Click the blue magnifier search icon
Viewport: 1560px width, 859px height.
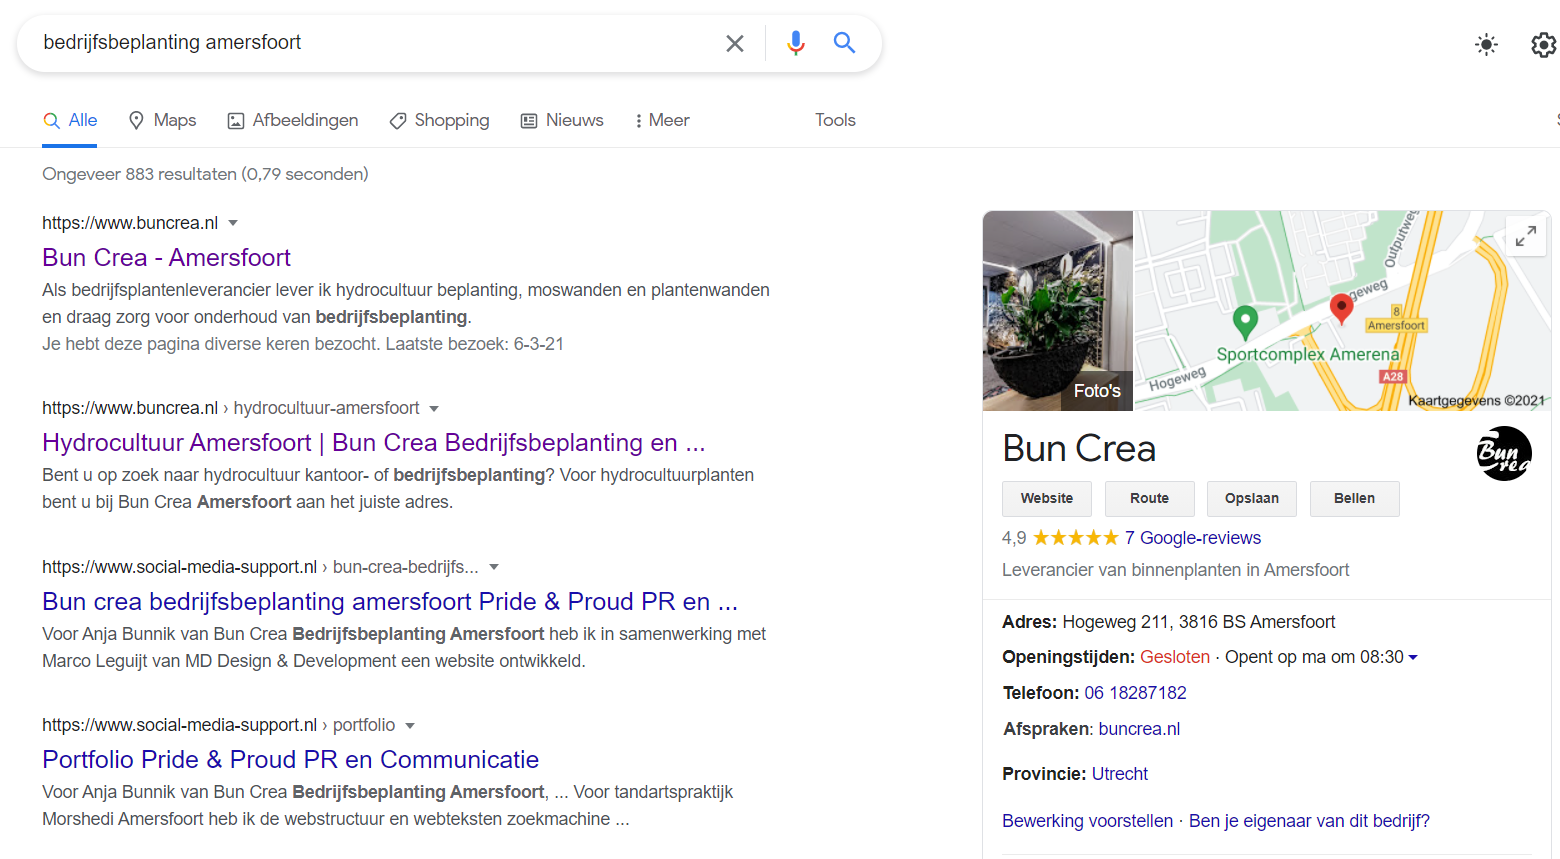tap(845, 42)
